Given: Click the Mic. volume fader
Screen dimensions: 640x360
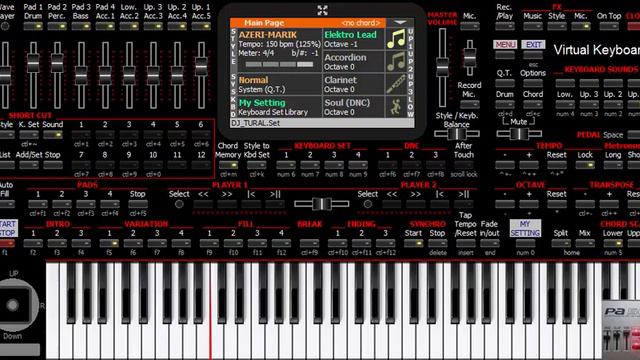Looking at the screenshot, I should click(470, 57).
